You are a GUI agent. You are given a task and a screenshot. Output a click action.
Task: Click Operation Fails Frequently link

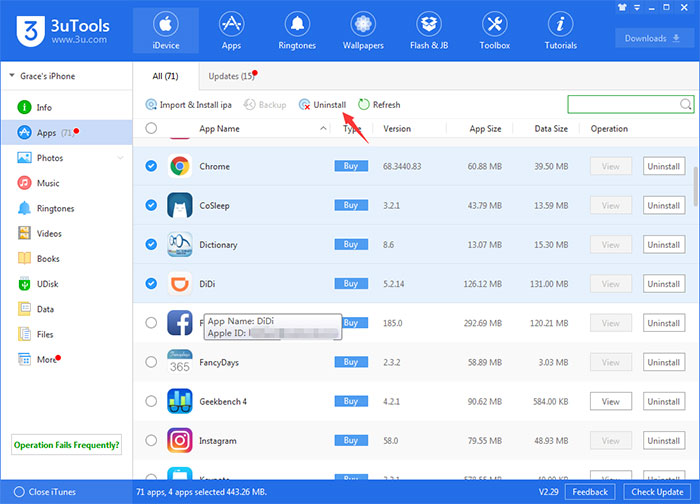(x=66, y=444)
